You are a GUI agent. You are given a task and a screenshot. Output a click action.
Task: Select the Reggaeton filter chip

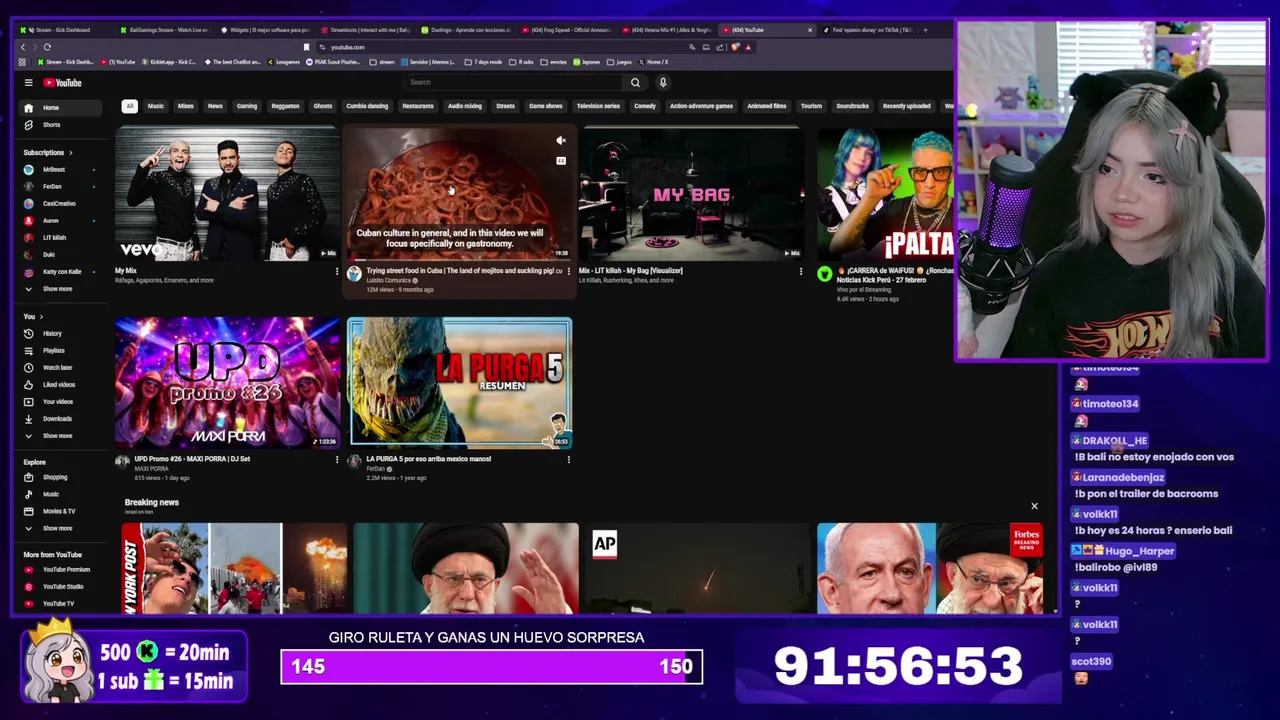coord(285,106)
